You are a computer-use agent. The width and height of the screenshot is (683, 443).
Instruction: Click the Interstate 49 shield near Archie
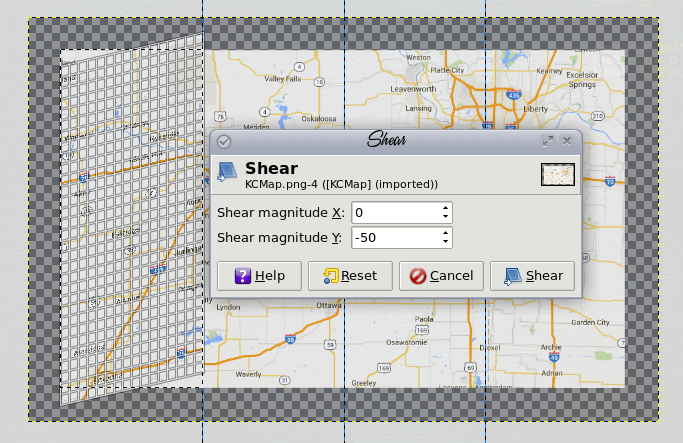coord(554,358)
